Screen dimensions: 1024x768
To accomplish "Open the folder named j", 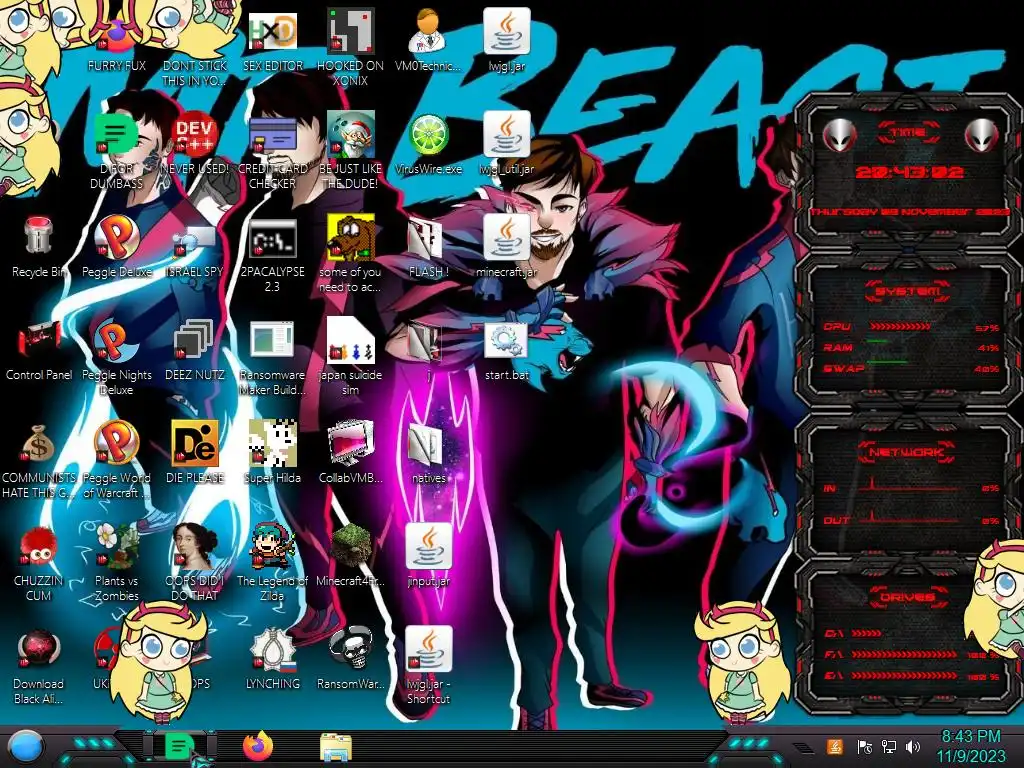I will click(x=426, y=340).
